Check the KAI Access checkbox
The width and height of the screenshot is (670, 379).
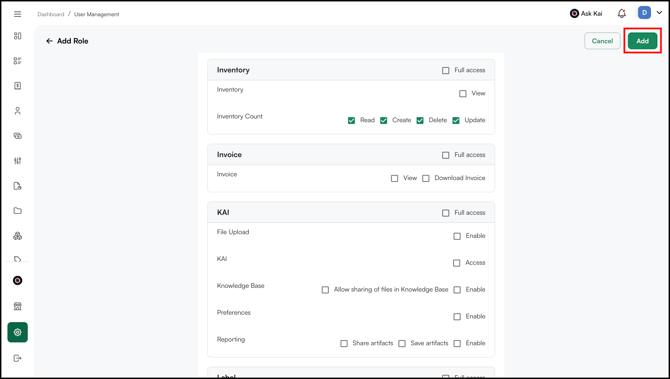pyautogui.click(x=456, y=263)
